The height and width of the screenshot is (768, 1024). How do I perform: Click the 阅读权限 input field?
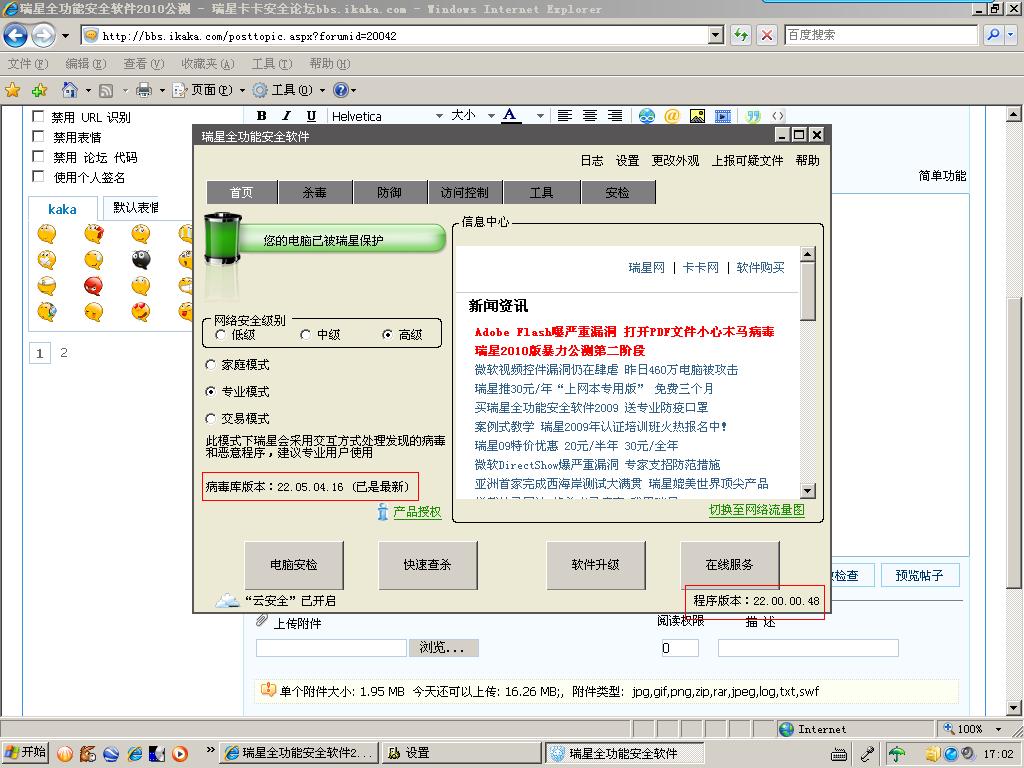680,648
